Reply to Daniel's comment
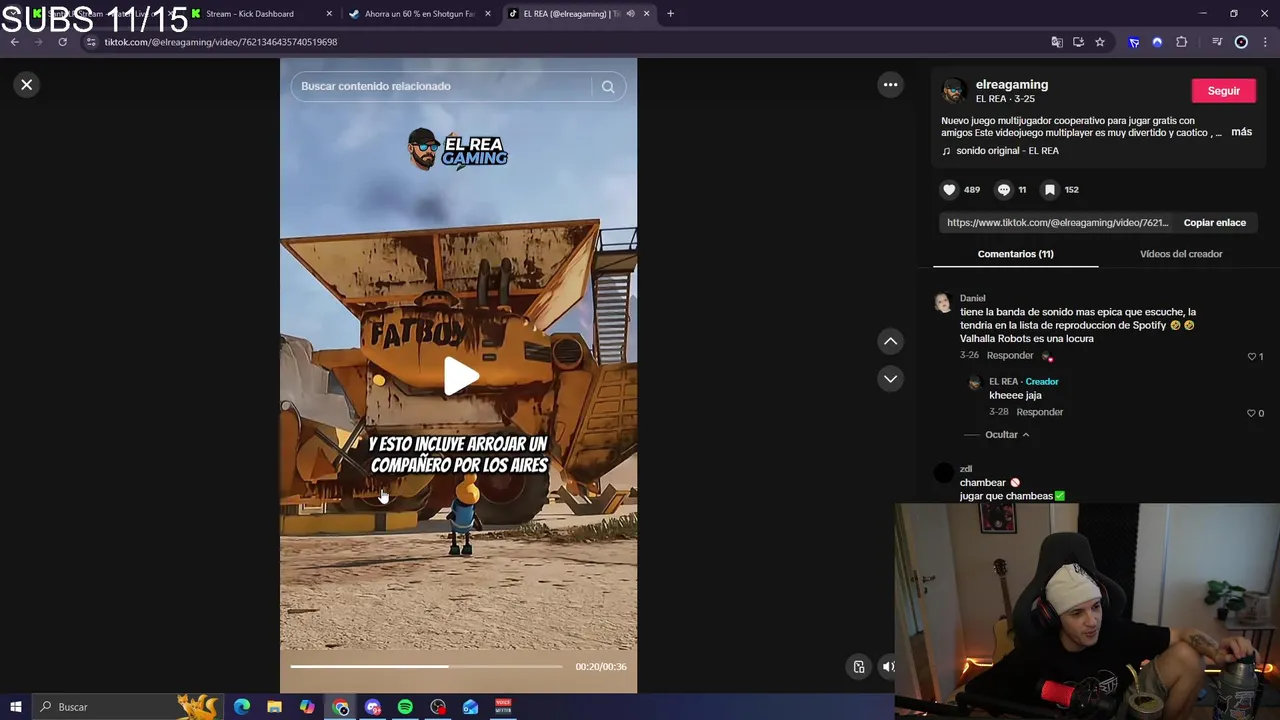Viewport: 1280px width, 720px height. tap(1010, 356)
